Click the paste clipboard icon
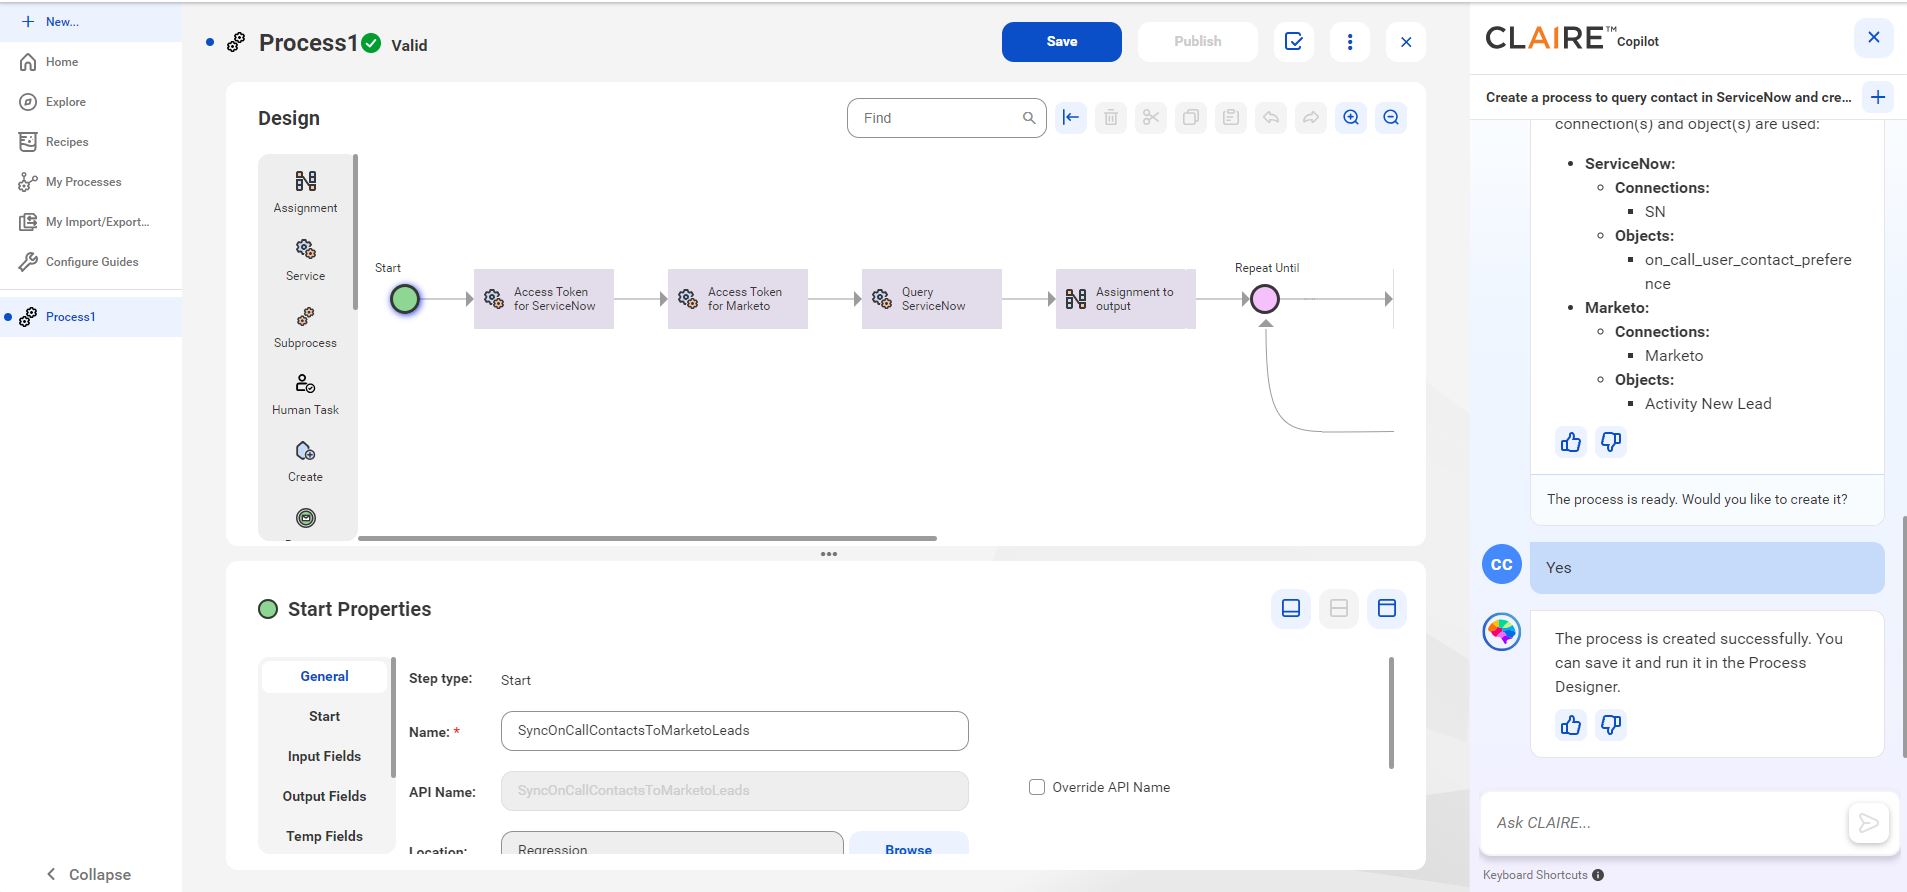The width and height of the screenshot is (1907, 892). coord(1231,118)
